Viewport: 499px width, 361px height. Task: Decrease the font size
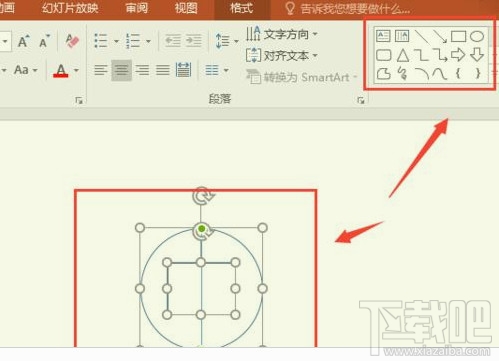click(x=44, y=41)
